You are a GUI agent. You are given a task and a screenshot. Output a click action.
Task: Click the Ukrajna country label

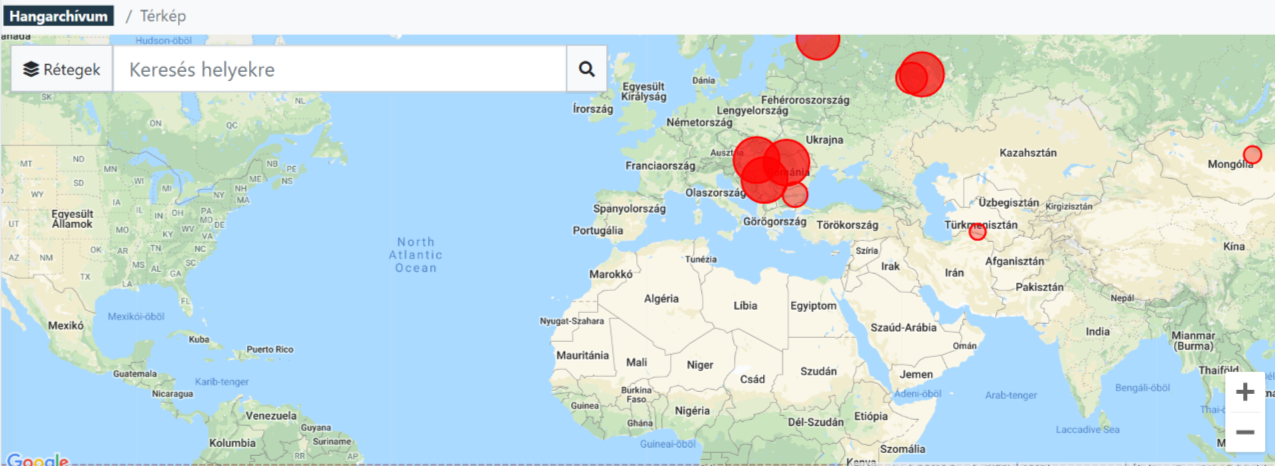[825, 140]
